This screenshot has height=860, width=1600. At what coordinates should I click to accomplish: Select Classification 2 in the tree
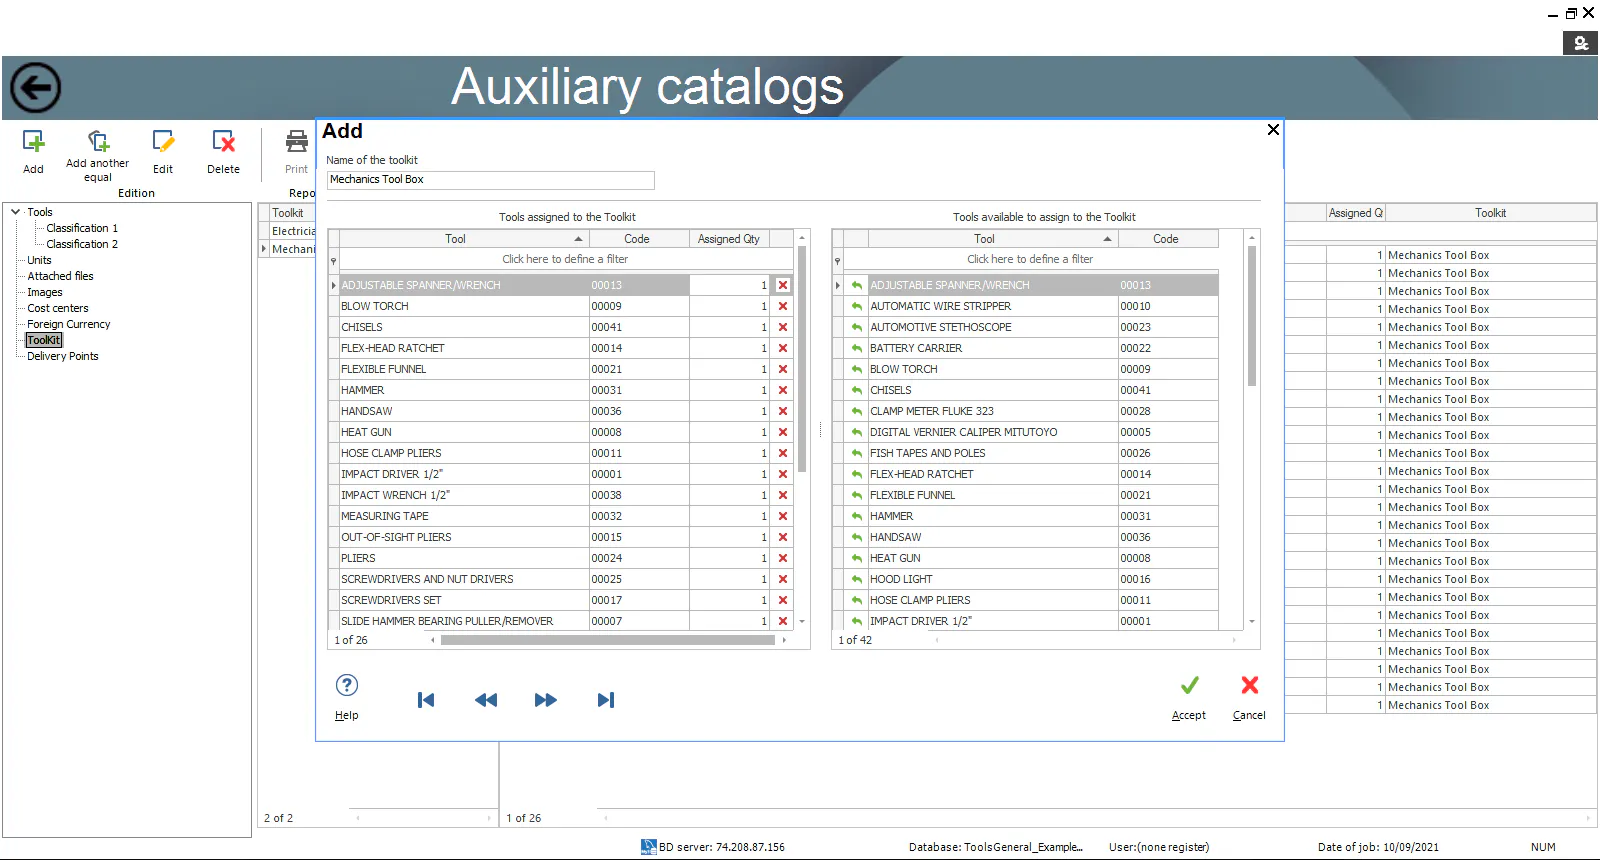click(x=82, y=244)
